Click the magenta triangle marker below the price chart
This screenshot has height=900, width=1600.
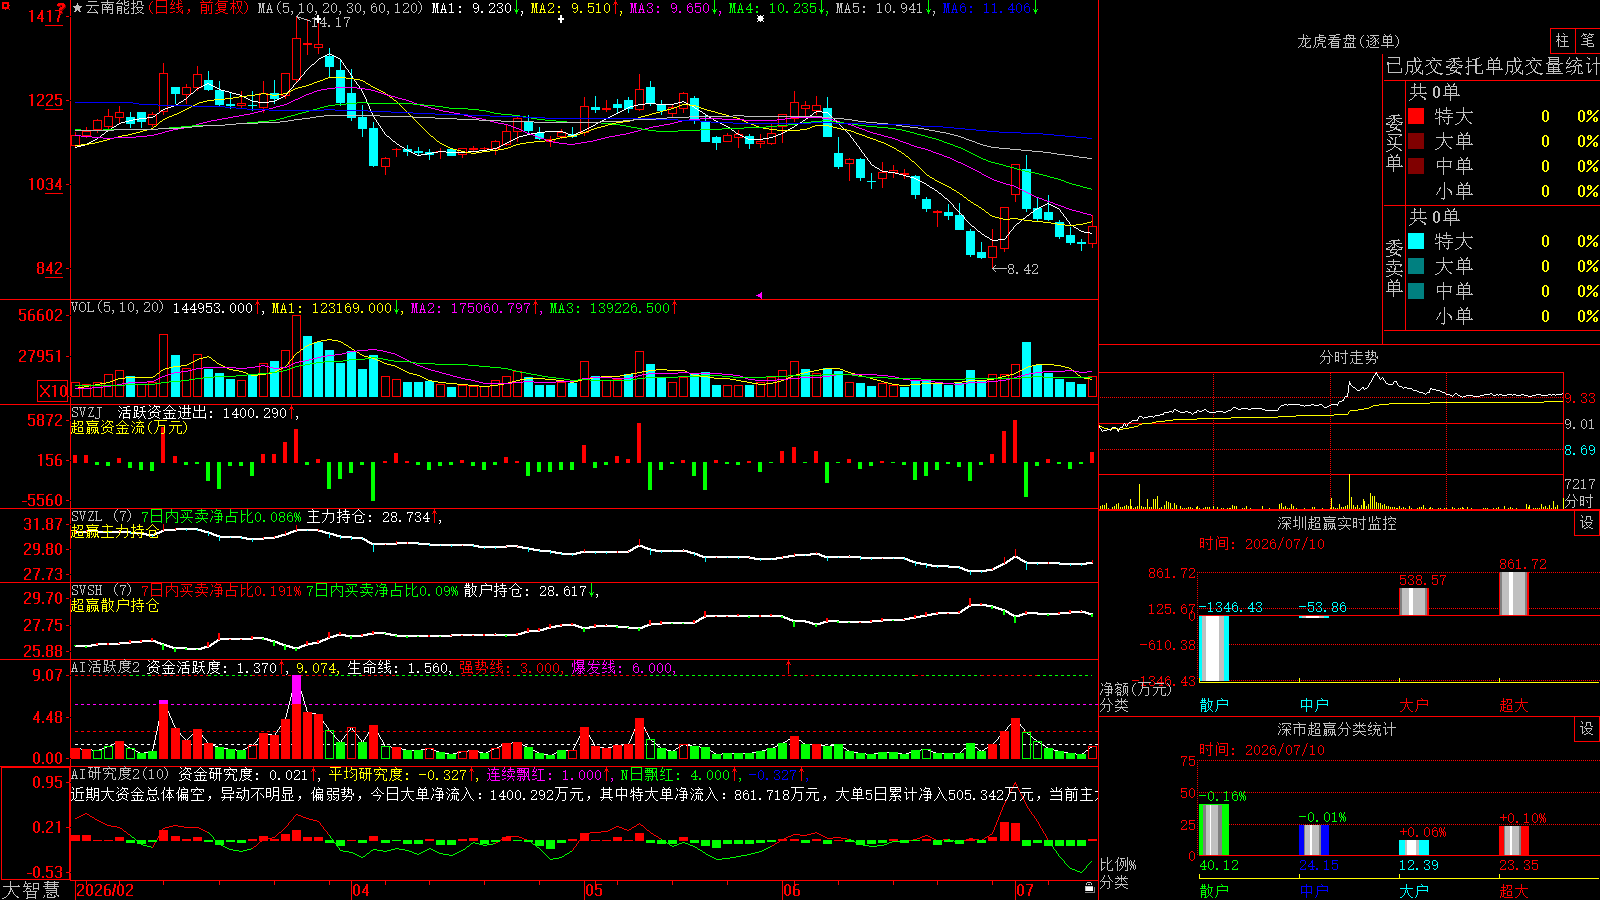759,295
